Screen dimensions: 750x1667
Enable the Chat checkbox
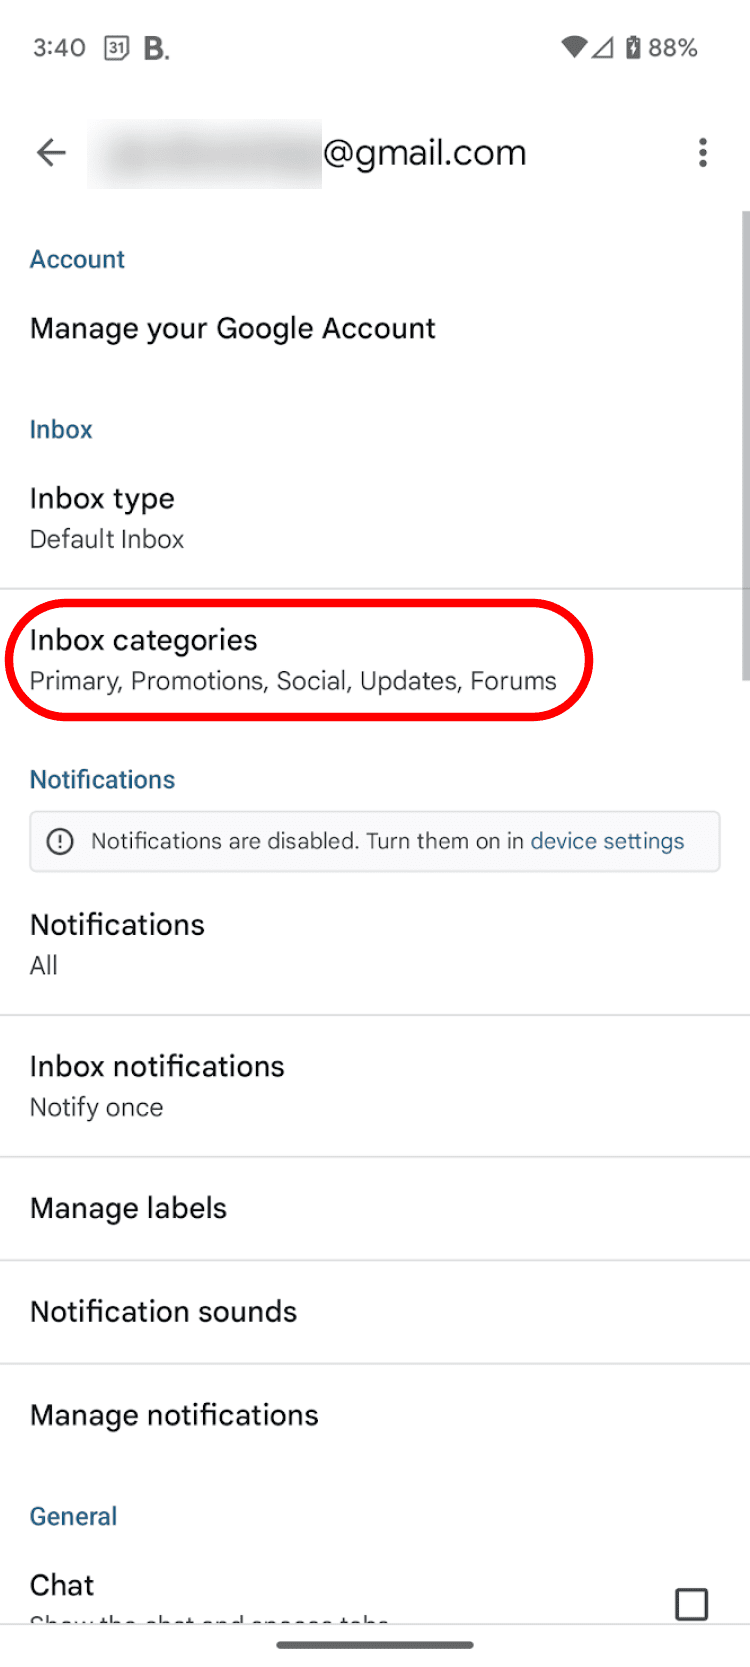click(691, 1603)
